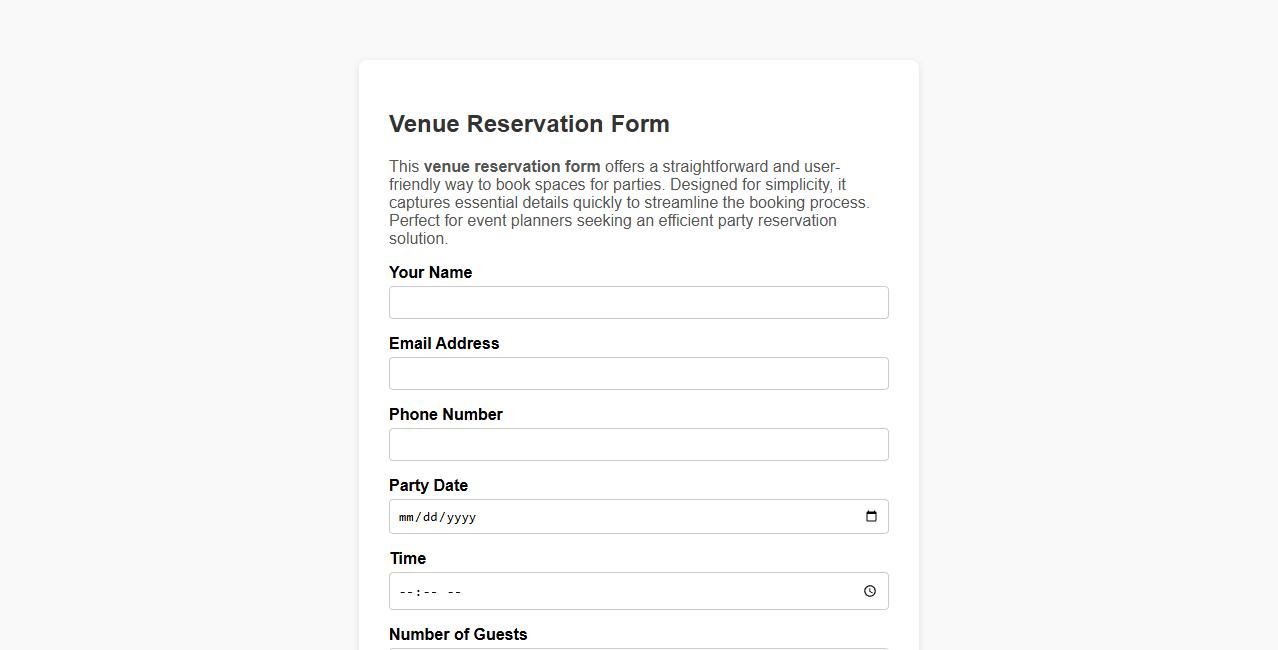The image size is (1278, 650).
Task: Click the Number of Guests label
Action: tap(458, 634)
